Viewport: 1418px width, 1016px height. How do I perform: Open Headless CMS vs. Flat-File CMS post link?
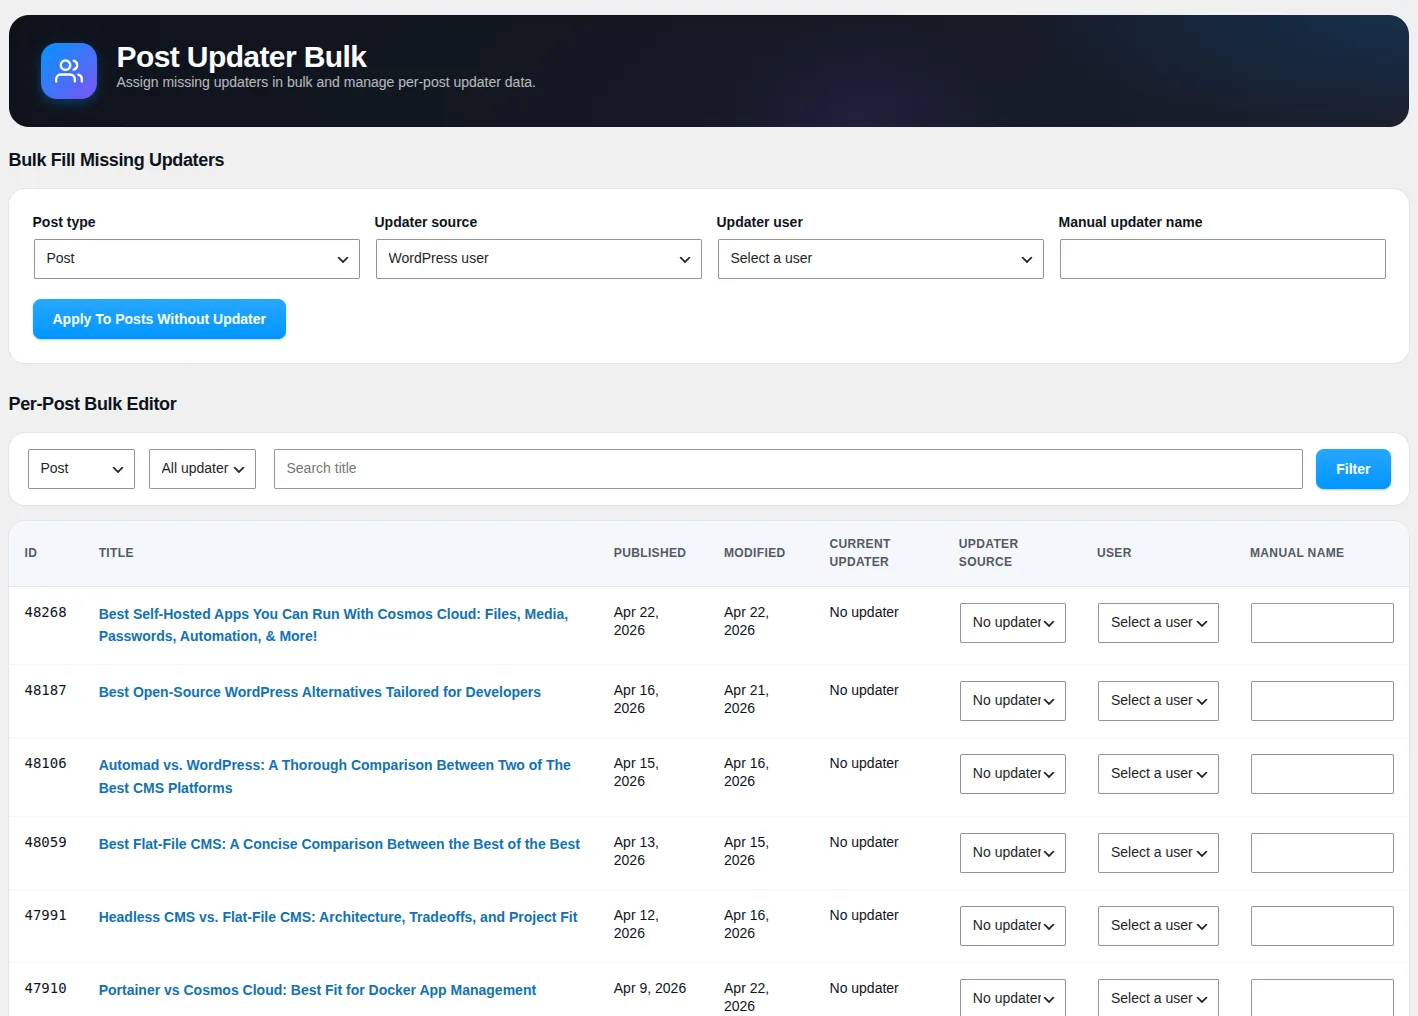[x=338, y=917]
